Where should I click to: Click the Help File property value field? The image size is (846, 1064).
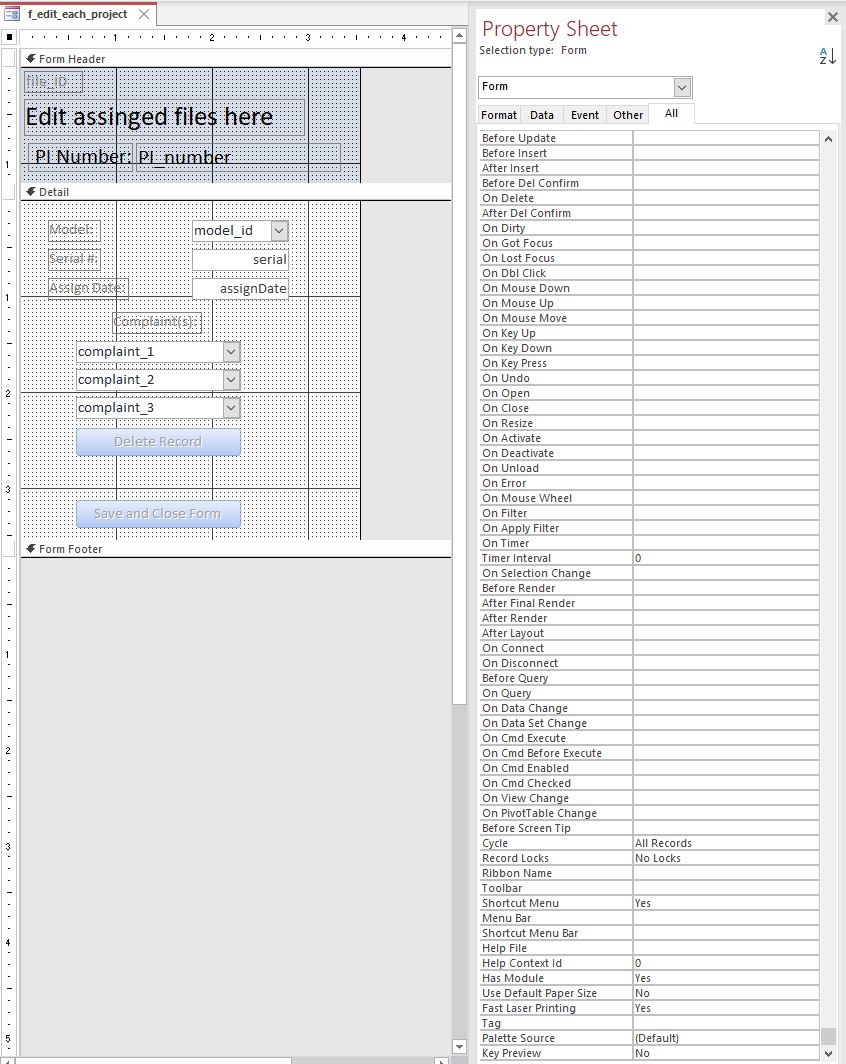(x=725, y=949)
